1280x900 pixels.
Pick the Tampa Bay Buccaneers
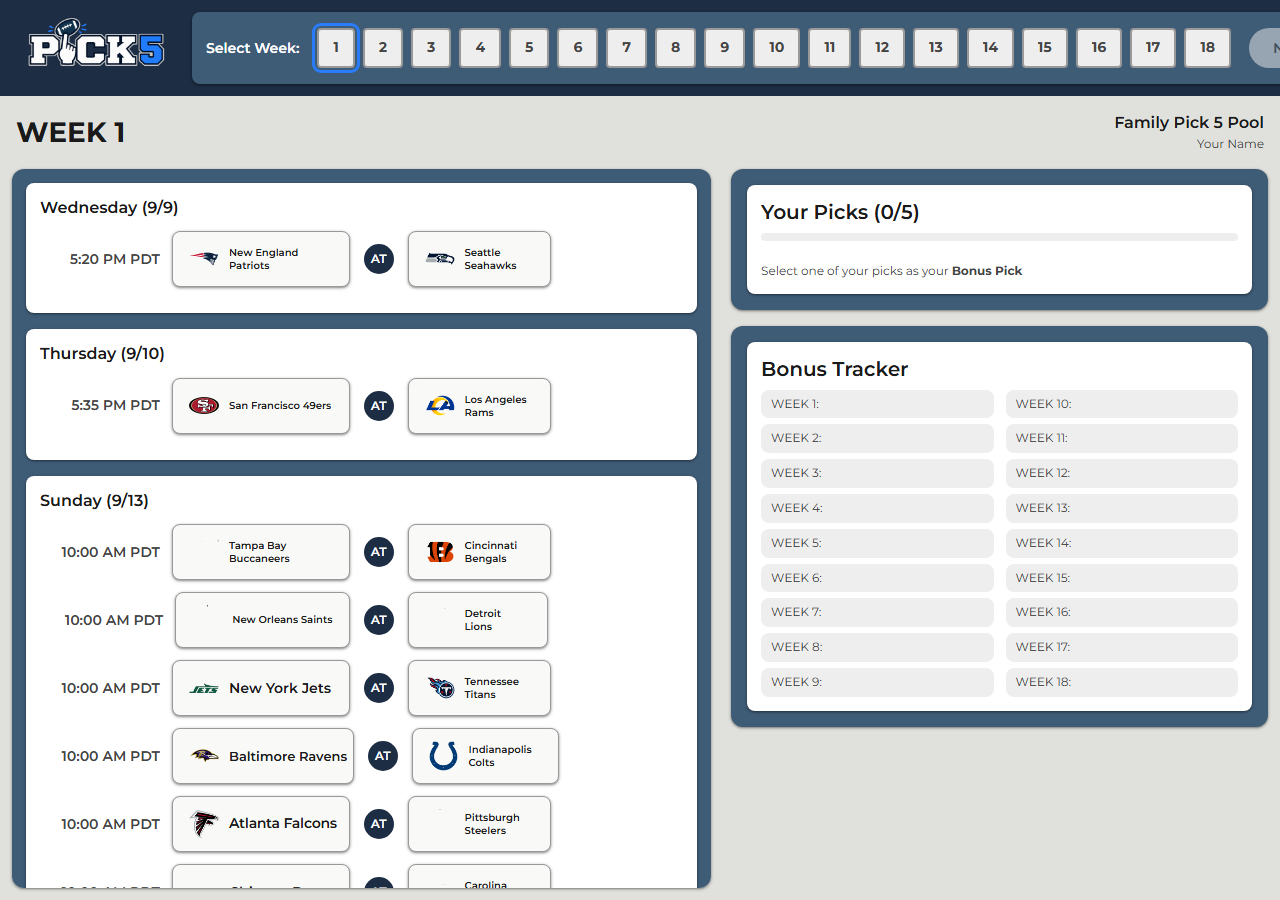click(x=261, y=552)
